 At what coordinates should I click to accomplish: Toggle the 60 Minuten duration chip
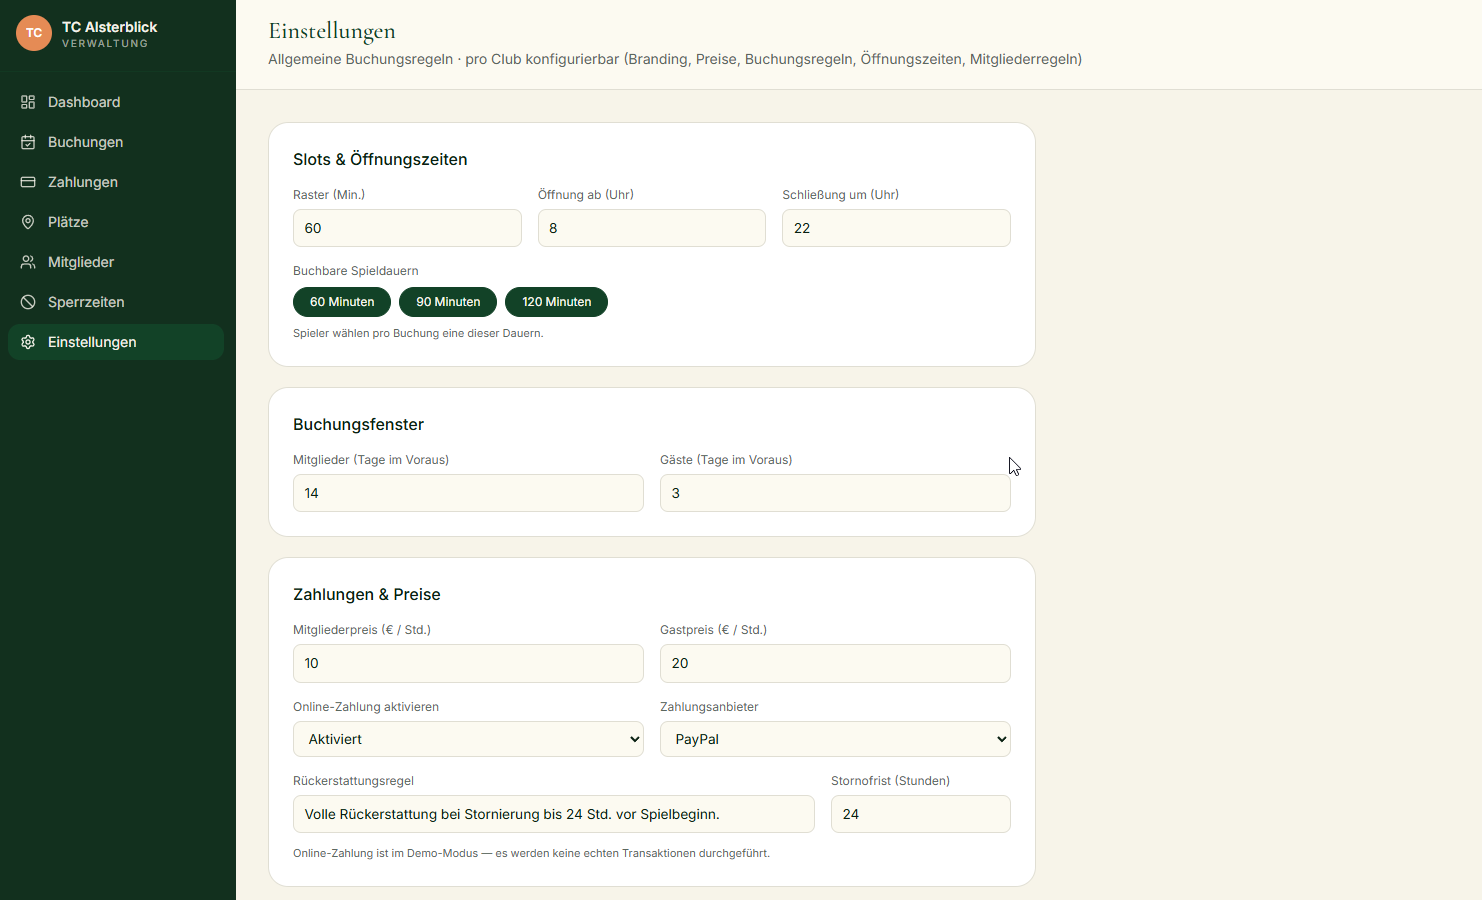click(342, 302)
